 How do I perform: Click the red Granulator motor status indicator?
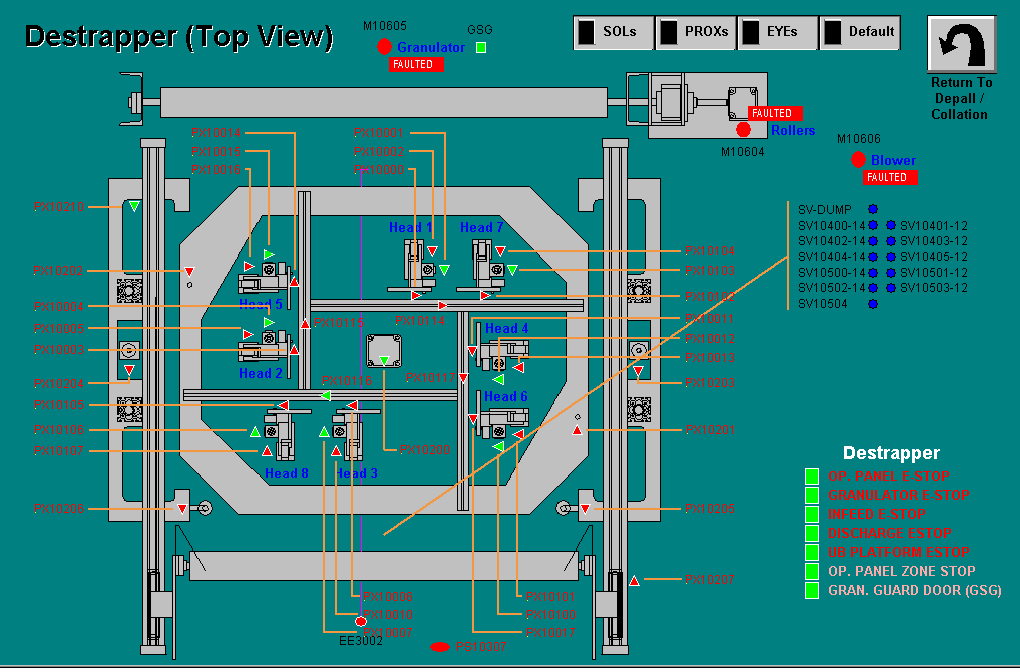point(385,47)
